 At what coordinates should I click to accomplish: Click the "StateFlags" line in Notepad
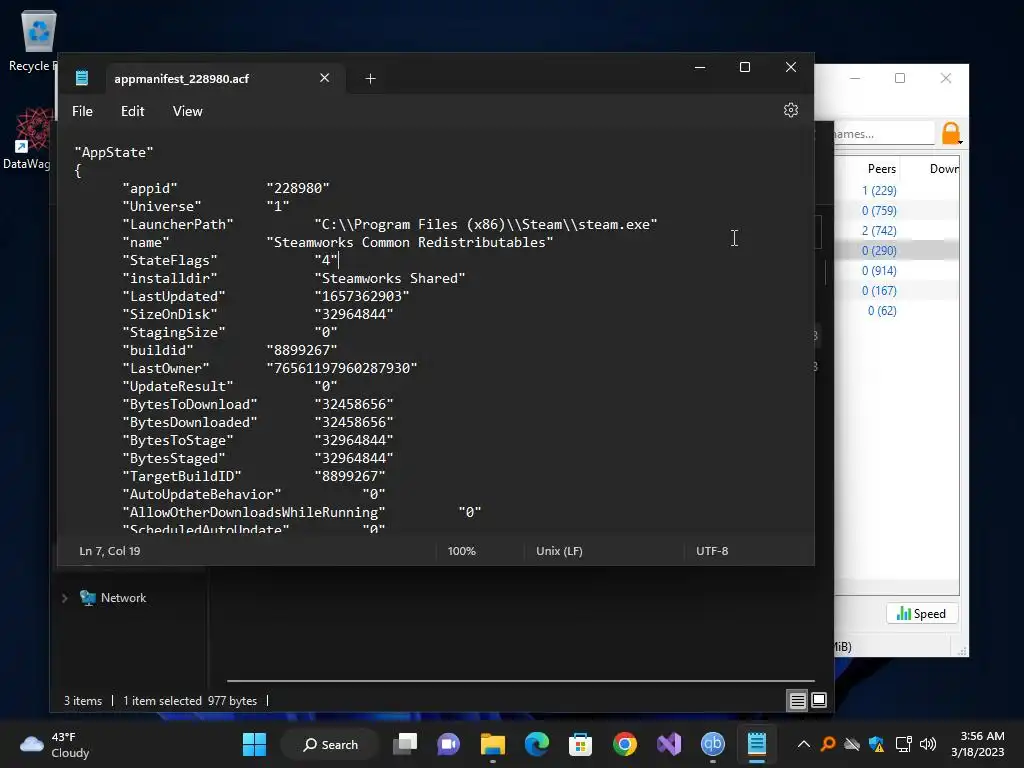tap(230, 261)
